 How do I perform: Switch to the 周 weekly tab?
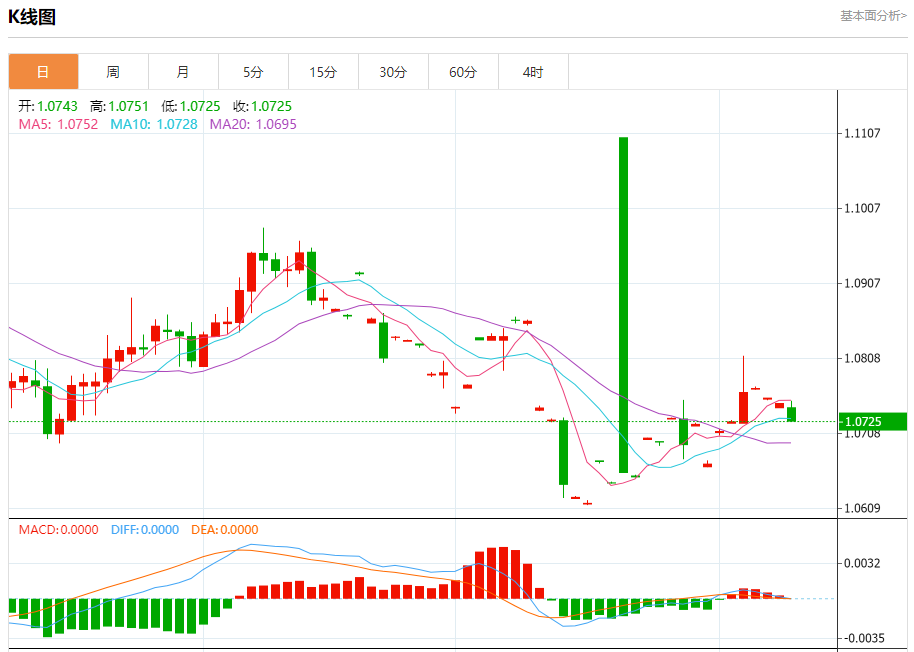point(113,72)
